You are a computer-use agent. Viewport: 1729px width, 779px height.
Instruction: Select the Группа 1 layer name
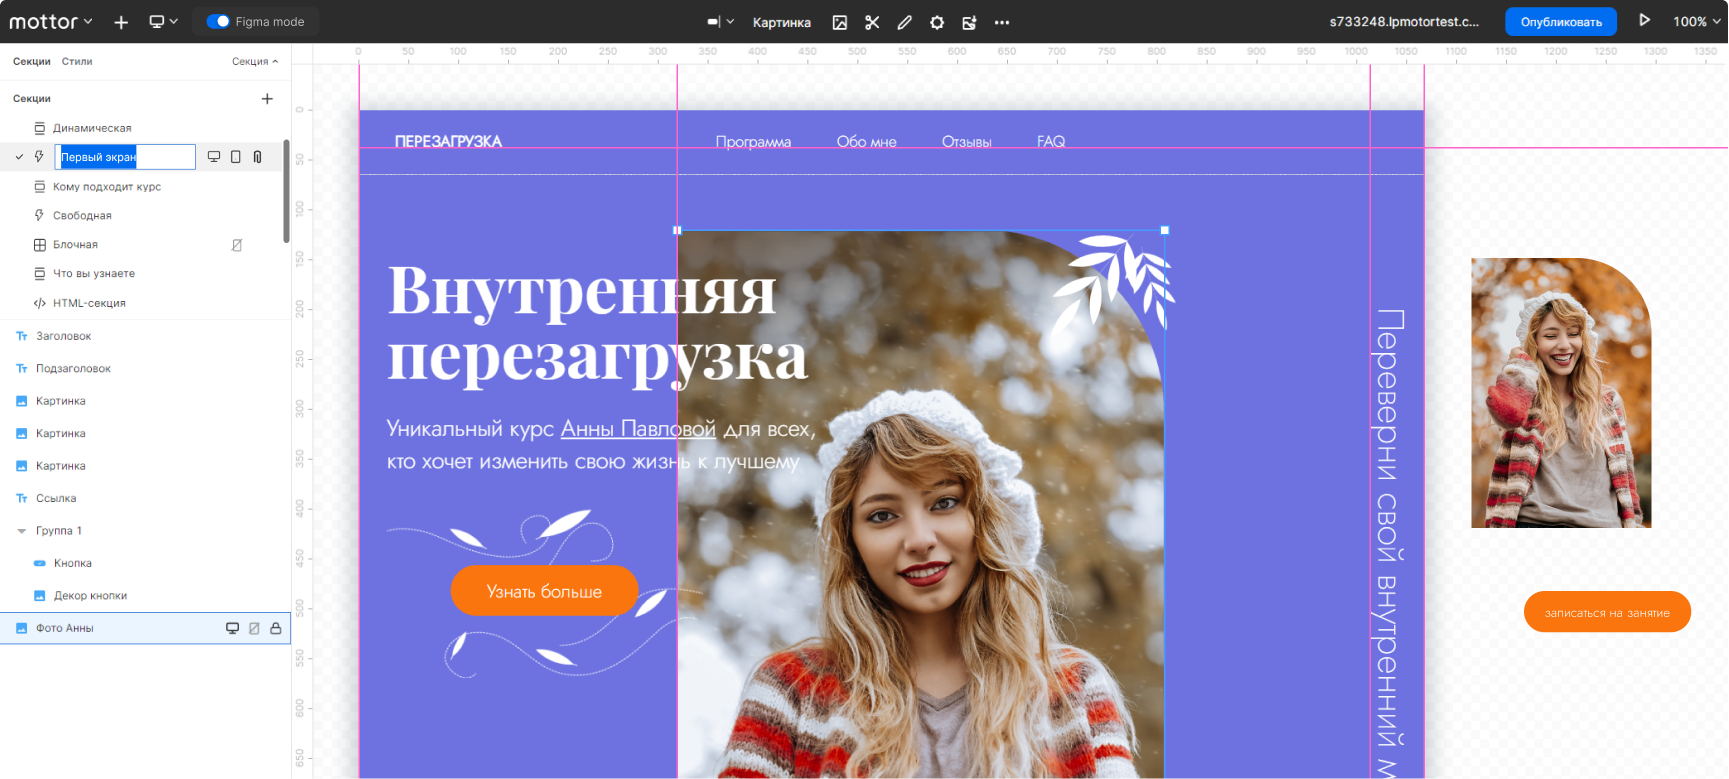(x=59, y=531)
